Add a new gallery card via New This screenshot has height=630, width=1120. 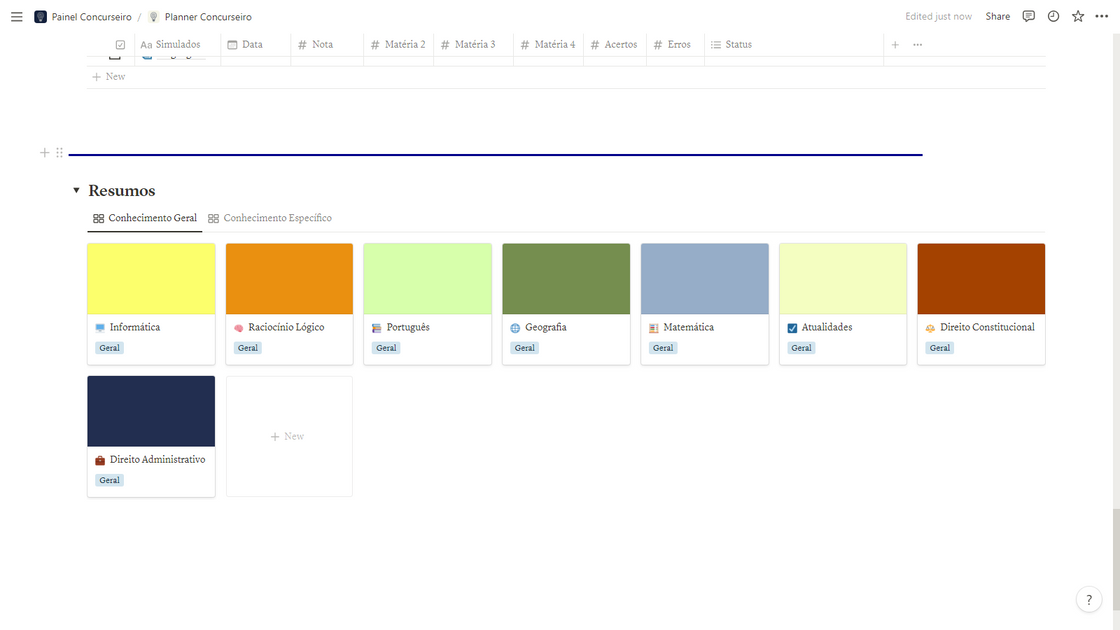289,436
